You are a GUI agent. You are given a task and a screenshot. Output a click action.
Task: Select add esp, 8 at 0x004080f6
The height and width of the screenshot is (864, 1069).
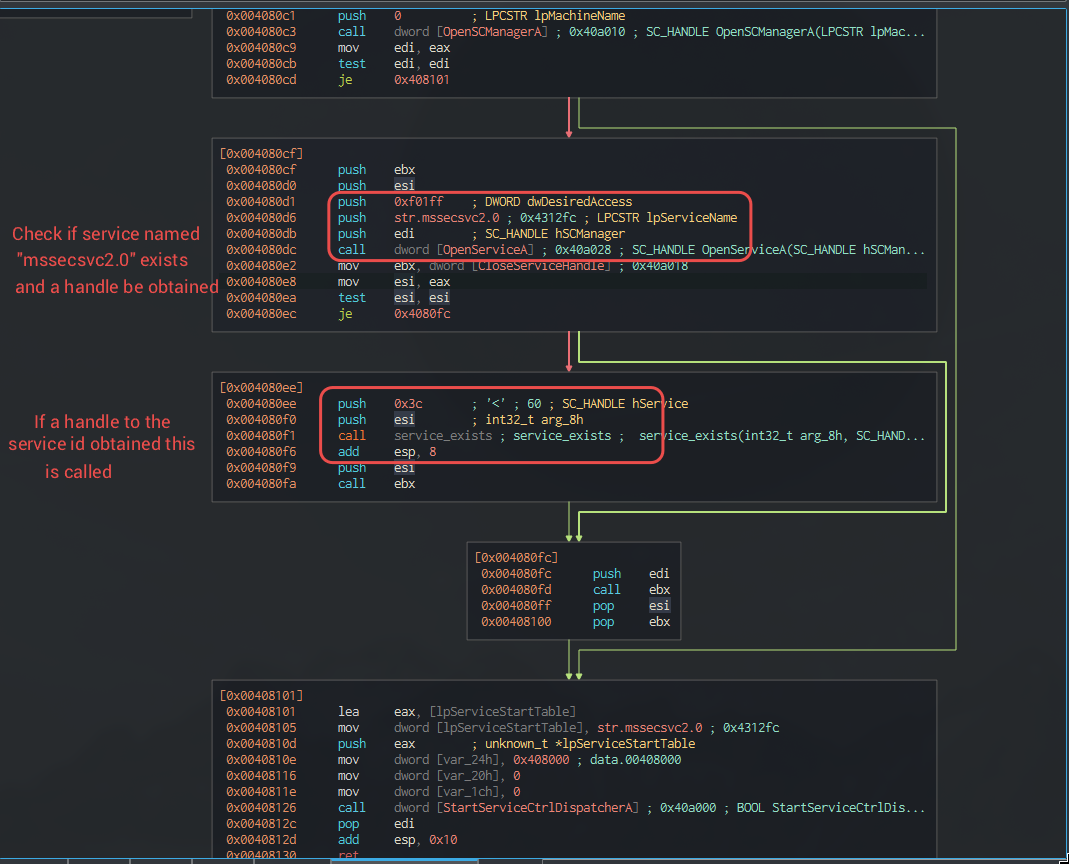click(x=331, y=452)
